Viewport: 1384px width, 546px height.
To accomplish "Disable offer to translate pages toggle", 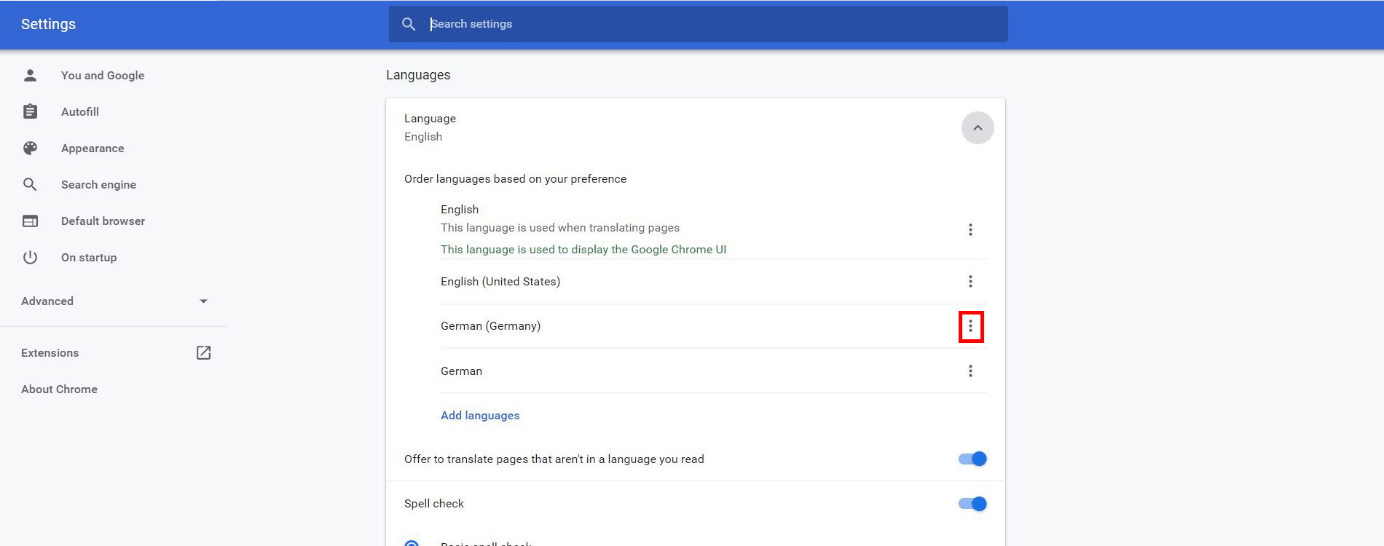I will [972, 459].
